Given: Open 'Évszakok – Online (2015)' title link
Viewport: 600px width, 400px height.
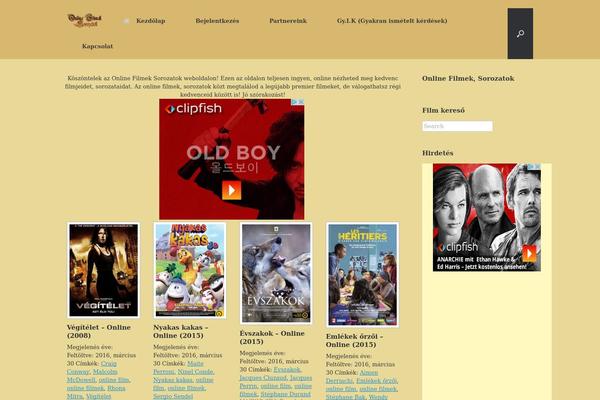Looking at the screenshot, I should coord(272,337).
